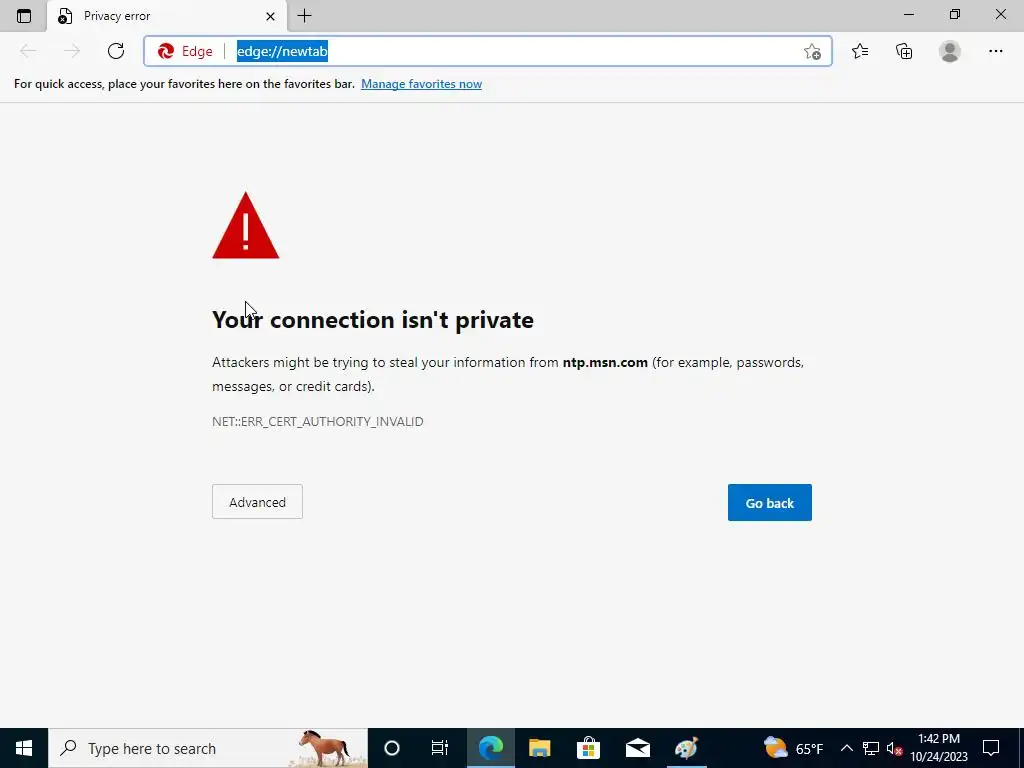Screen dimensions: 1024x768
Task: Open the Collections icon
Action: (904, 51)
